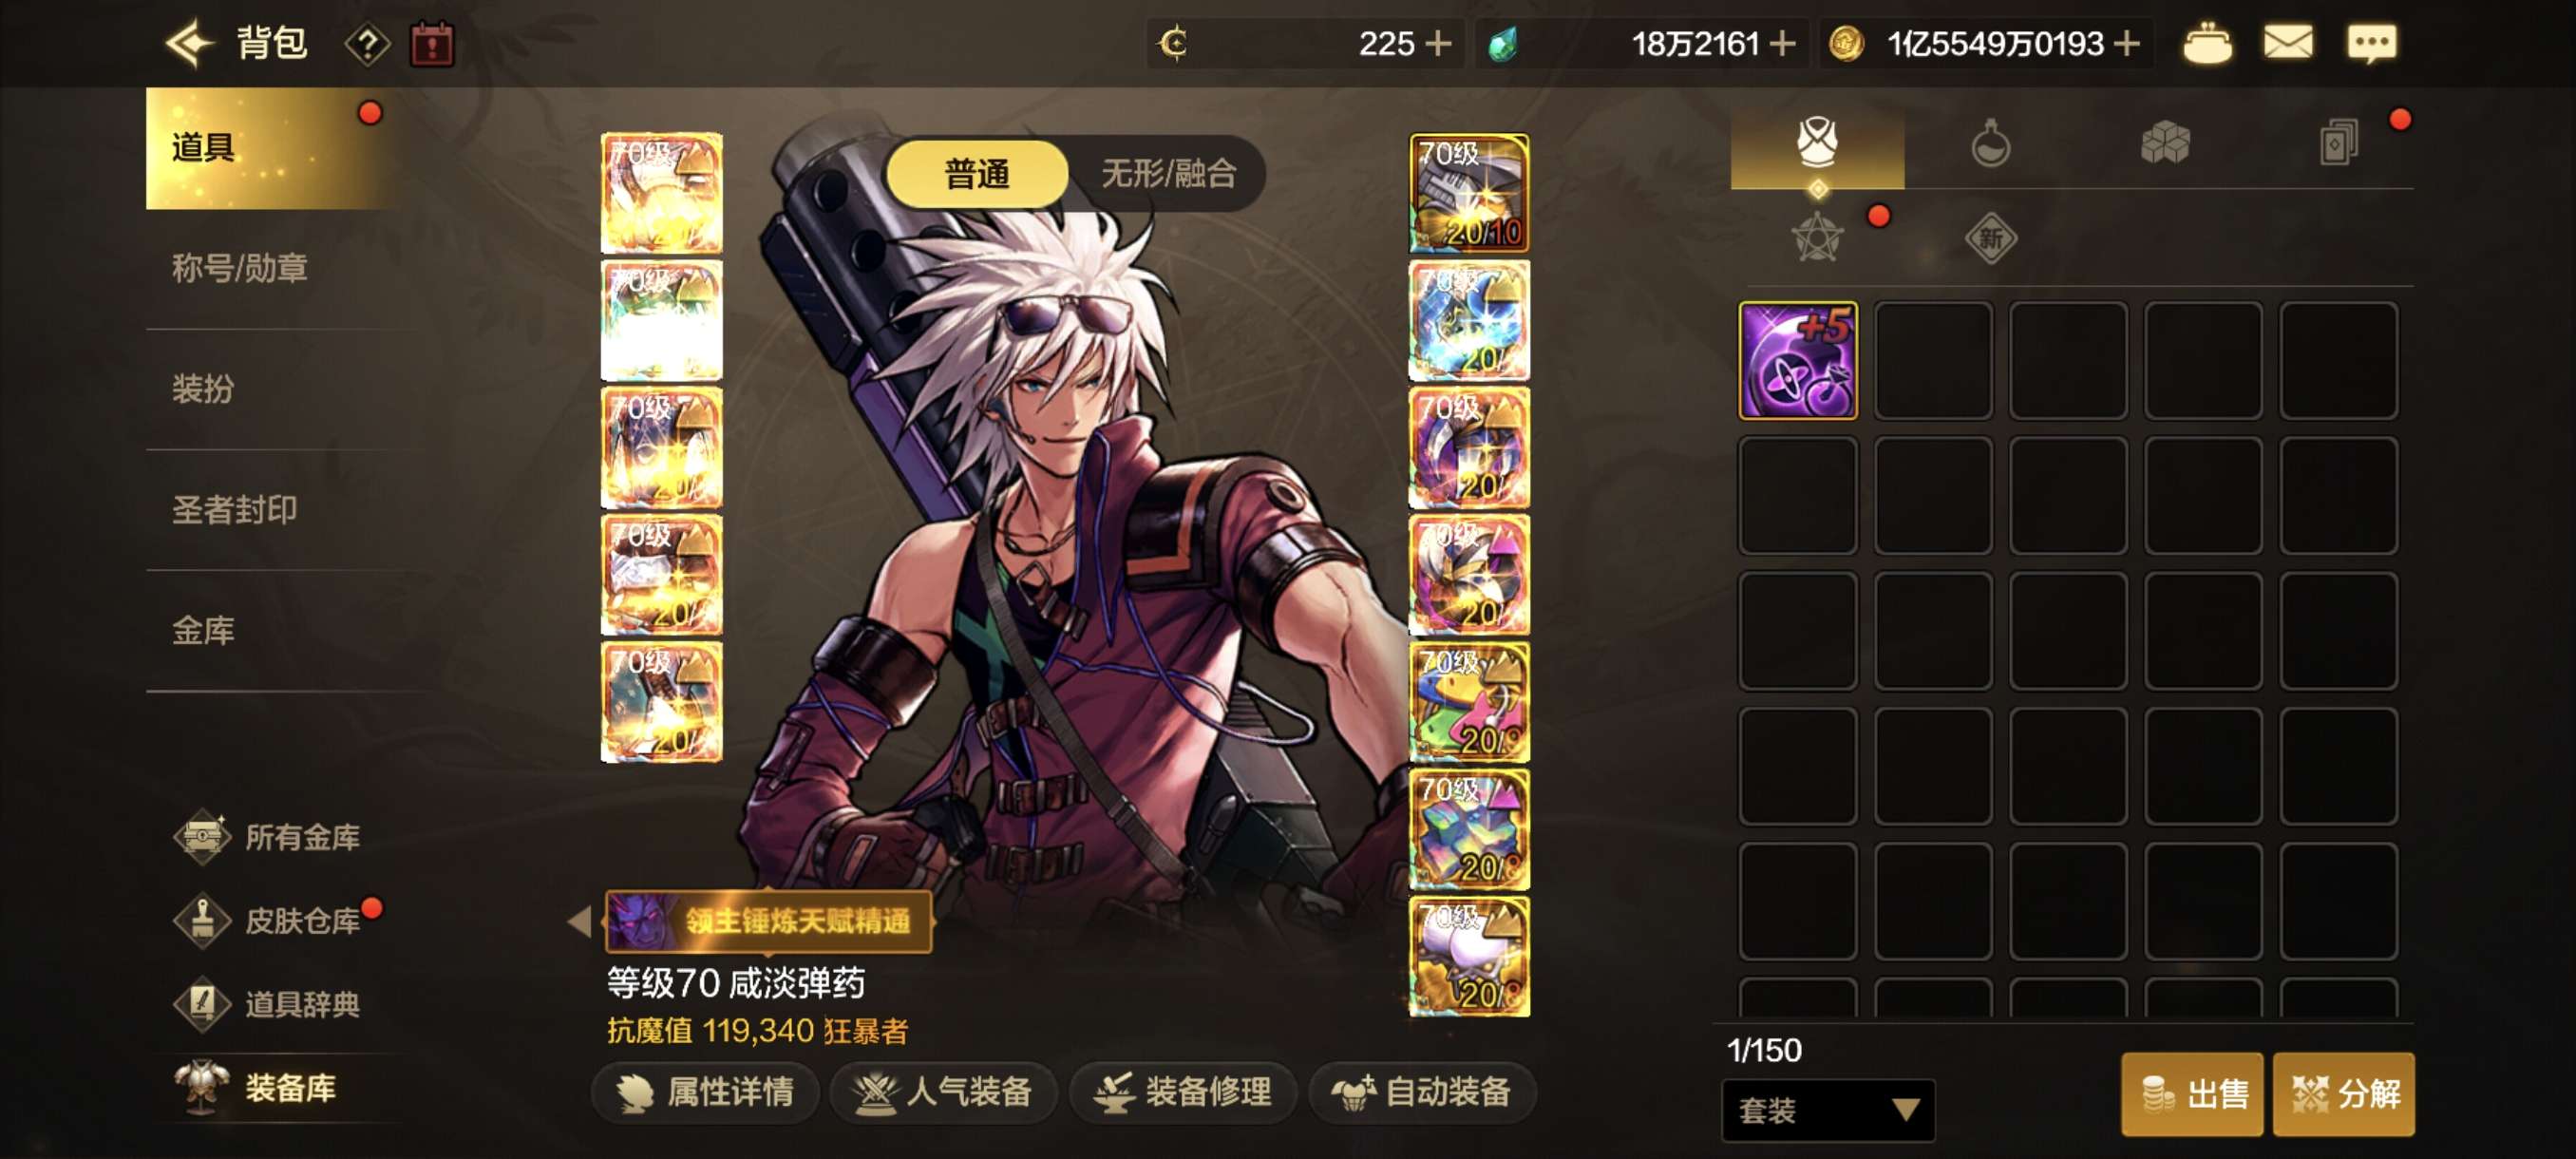
Task: Click the 分解 disassemble button
Action: tap(2343, 1093)
